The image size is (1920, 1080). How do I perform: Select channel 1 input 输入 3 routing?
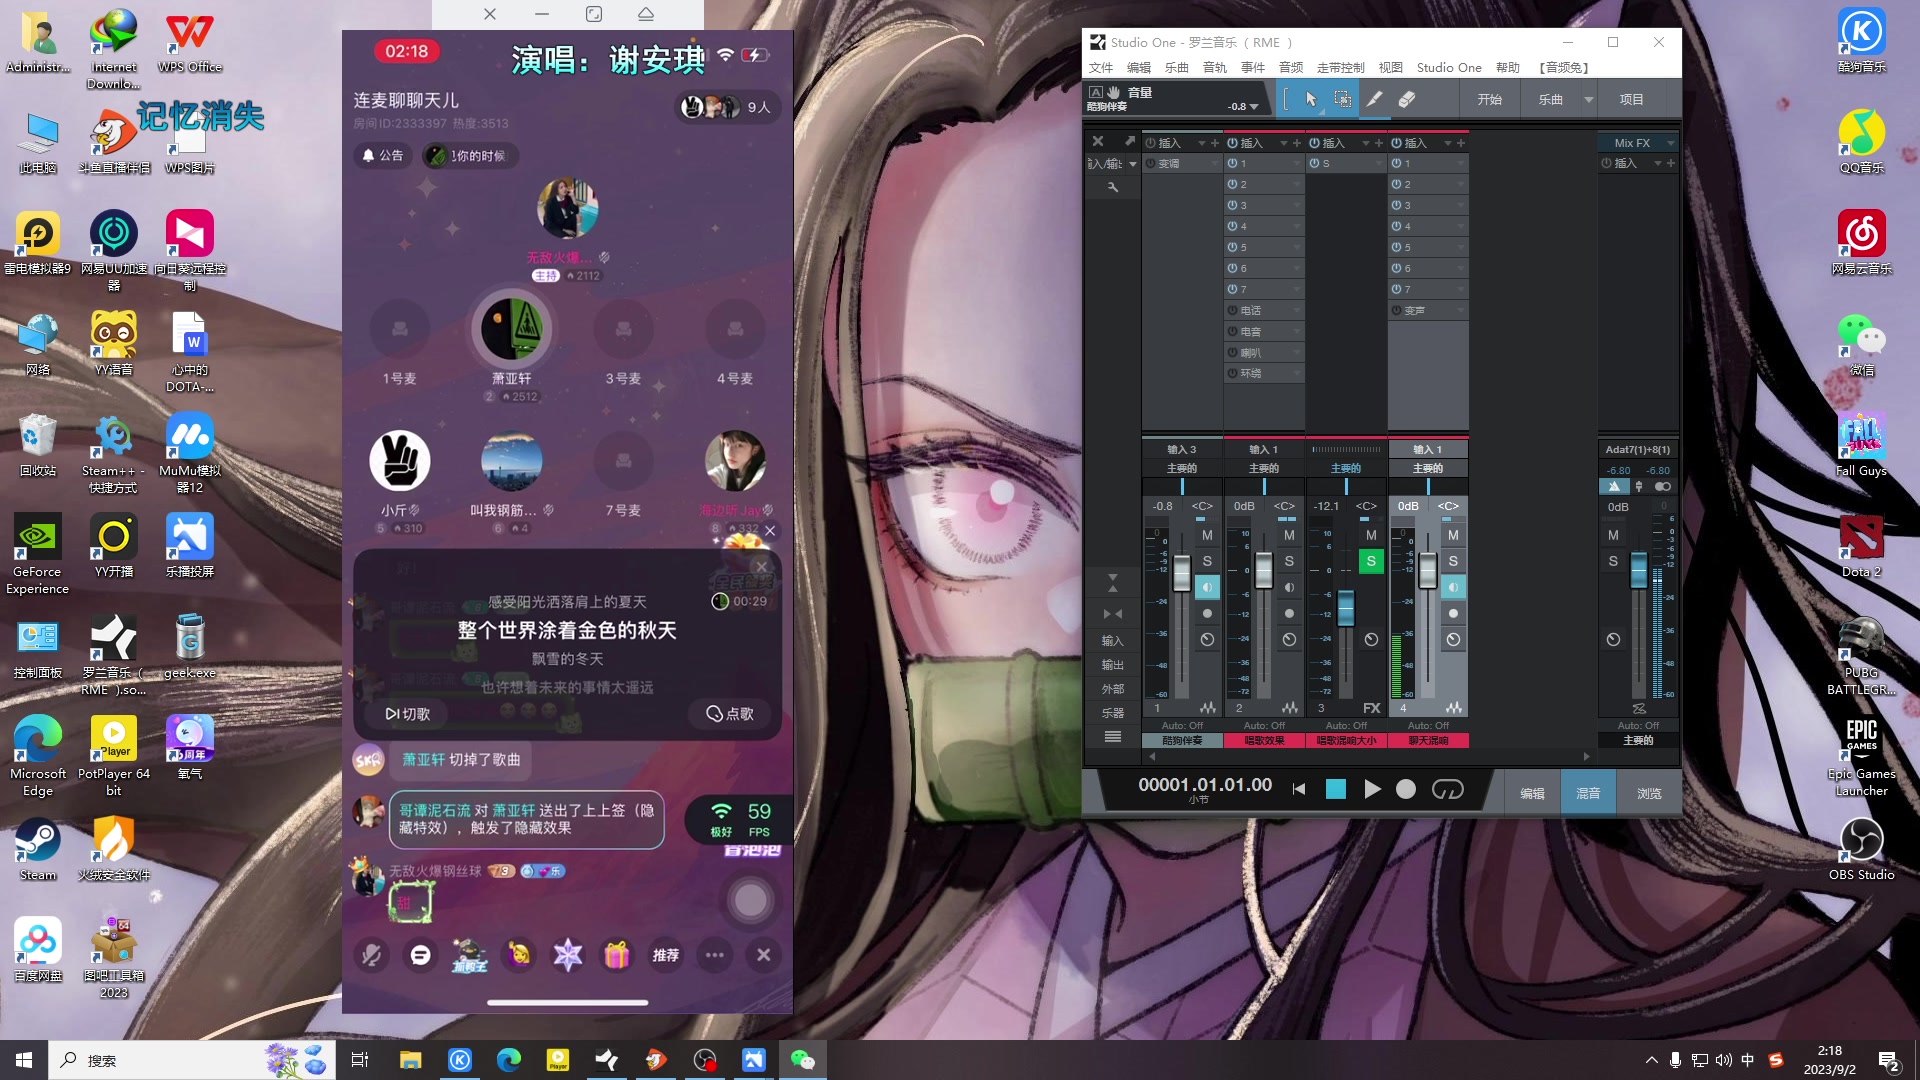click(1182, 449)
